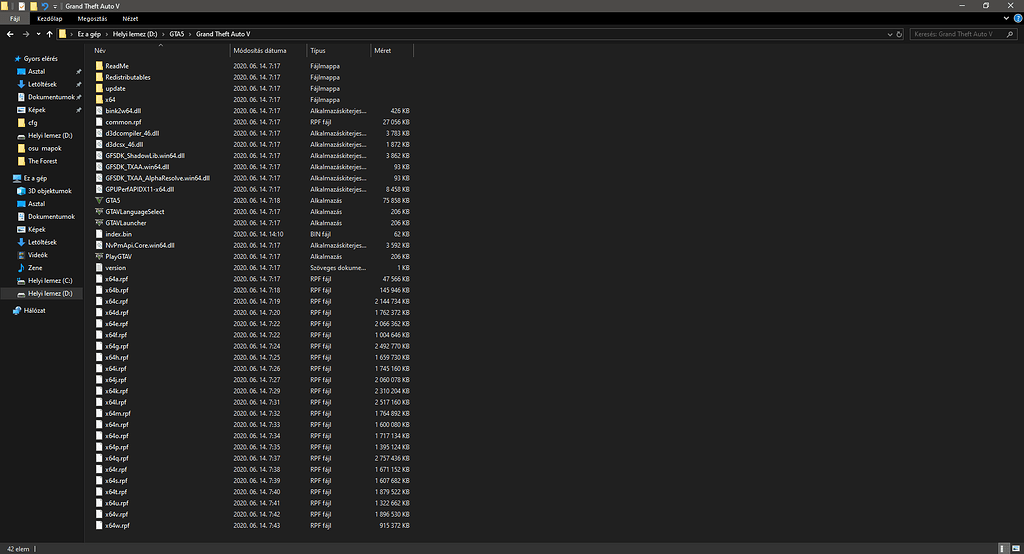Open Help via the blue question mark icon
This screenshot has width=1024, height=554.
pyautogui.click(x=1017, y=18)
